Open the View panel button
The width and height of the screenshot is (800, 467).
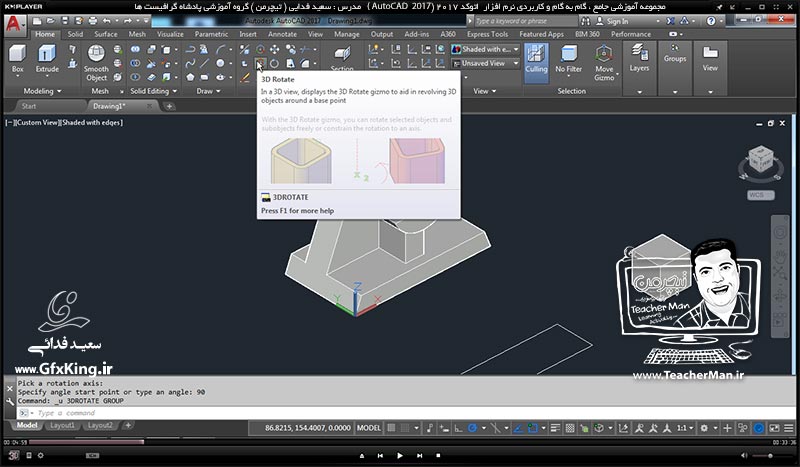710,68
